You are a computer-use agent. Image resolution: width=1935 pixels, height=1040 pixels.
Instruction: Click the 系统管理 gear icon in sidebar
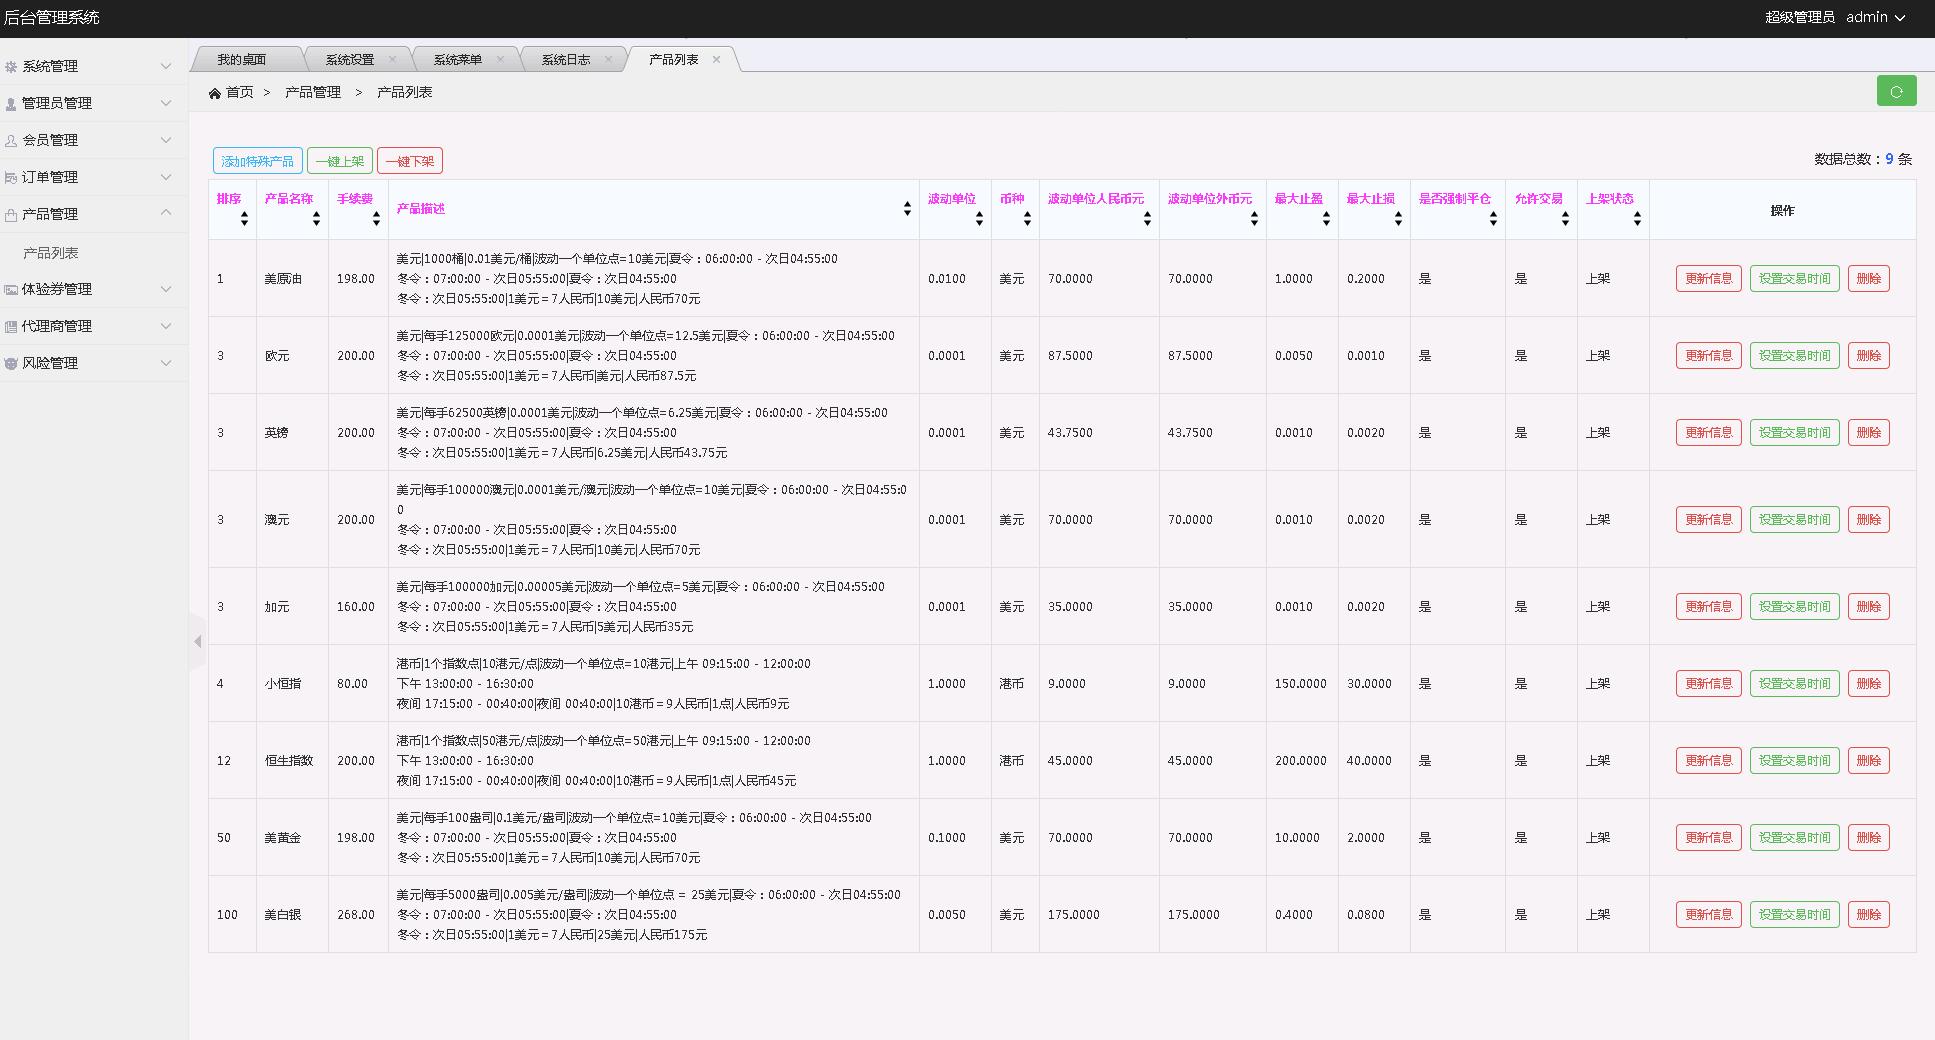click(11, 66)
